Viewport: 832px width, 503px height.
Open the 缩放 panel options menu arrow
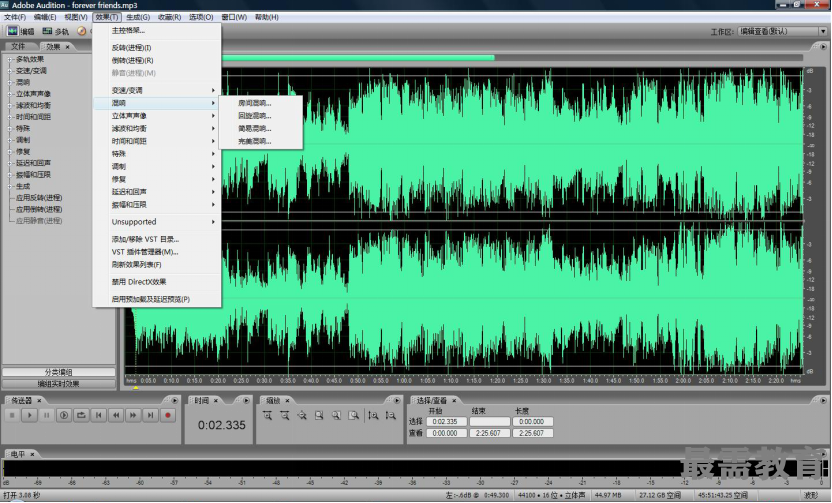[397, 401]
